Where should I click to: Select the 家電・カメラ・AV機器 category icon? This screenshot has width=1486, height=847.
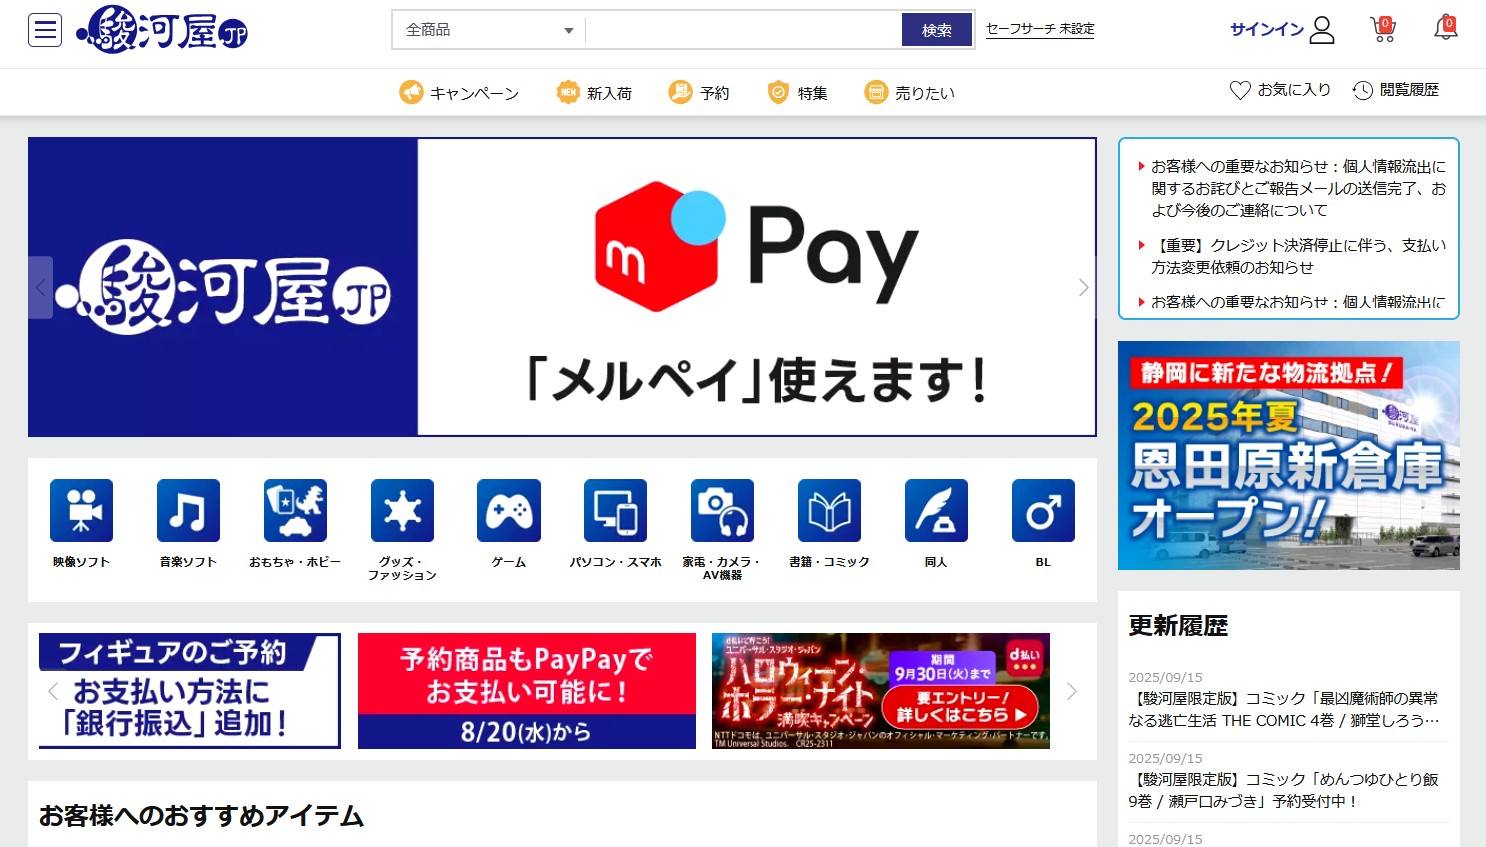click(x=723, y=510)
